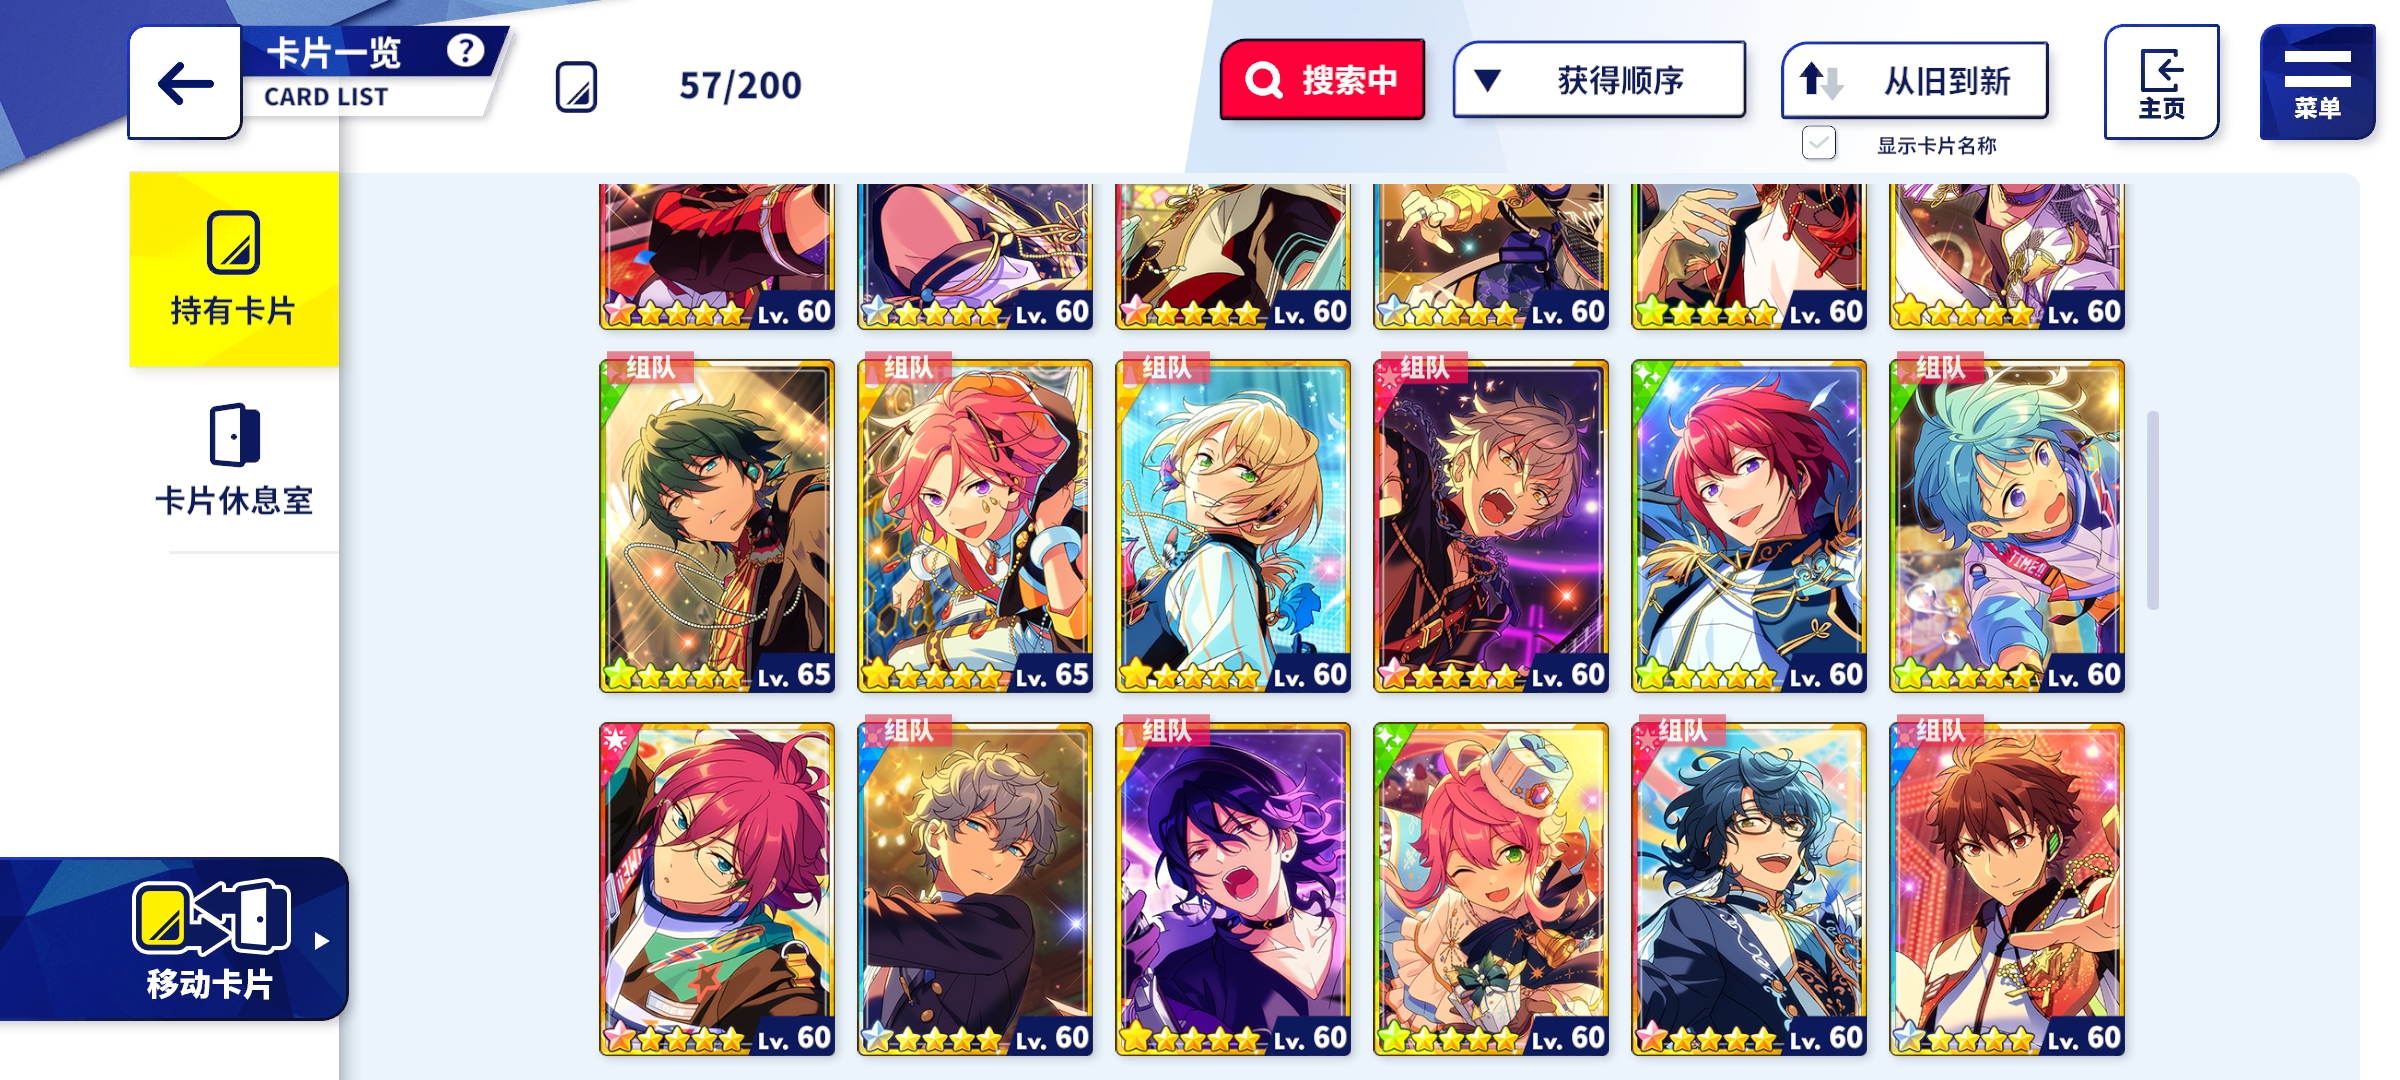Open the 主页 home icon button
2400x1080 pixels.
point(2161,82)
